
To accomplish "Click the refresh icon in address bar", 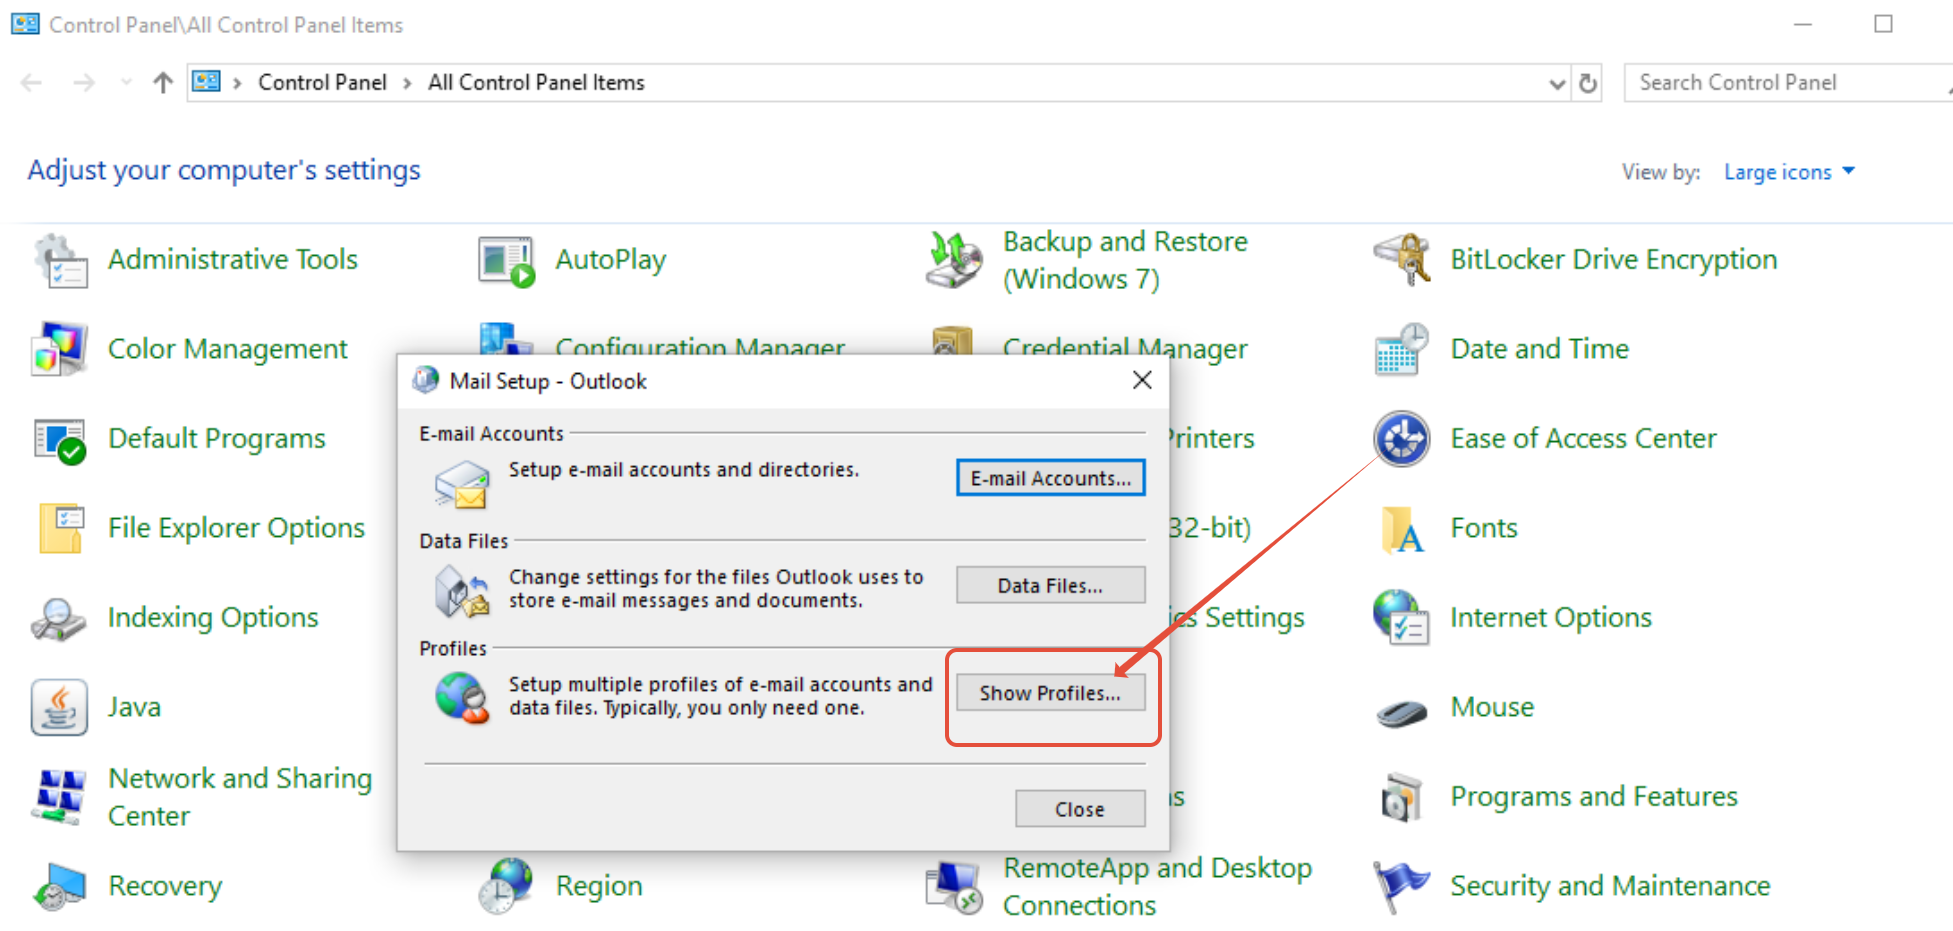I will click(1587, 83).
